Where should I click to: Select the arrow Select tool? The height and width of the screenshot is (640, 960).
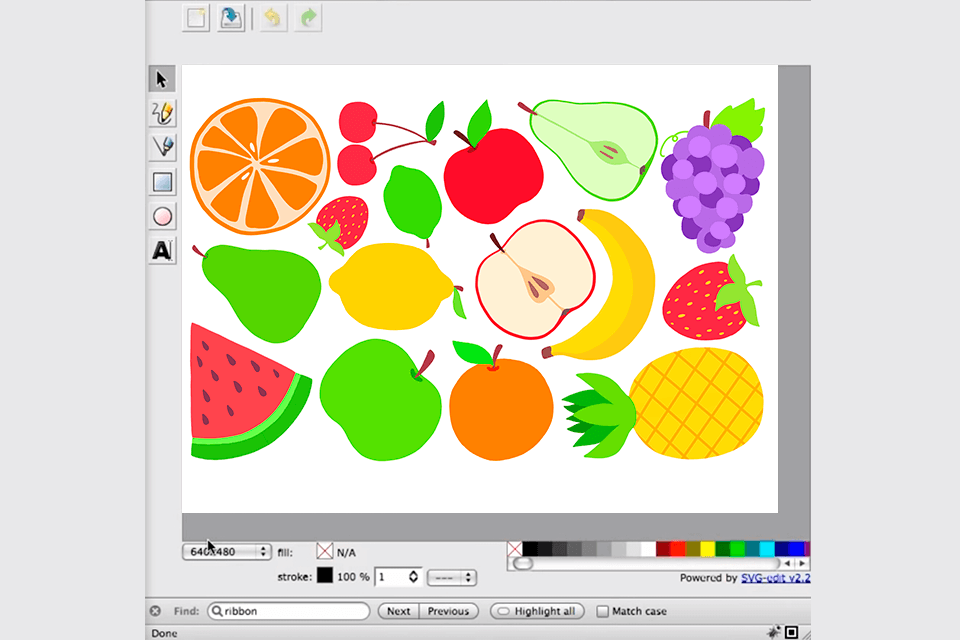tap(162, 79)
